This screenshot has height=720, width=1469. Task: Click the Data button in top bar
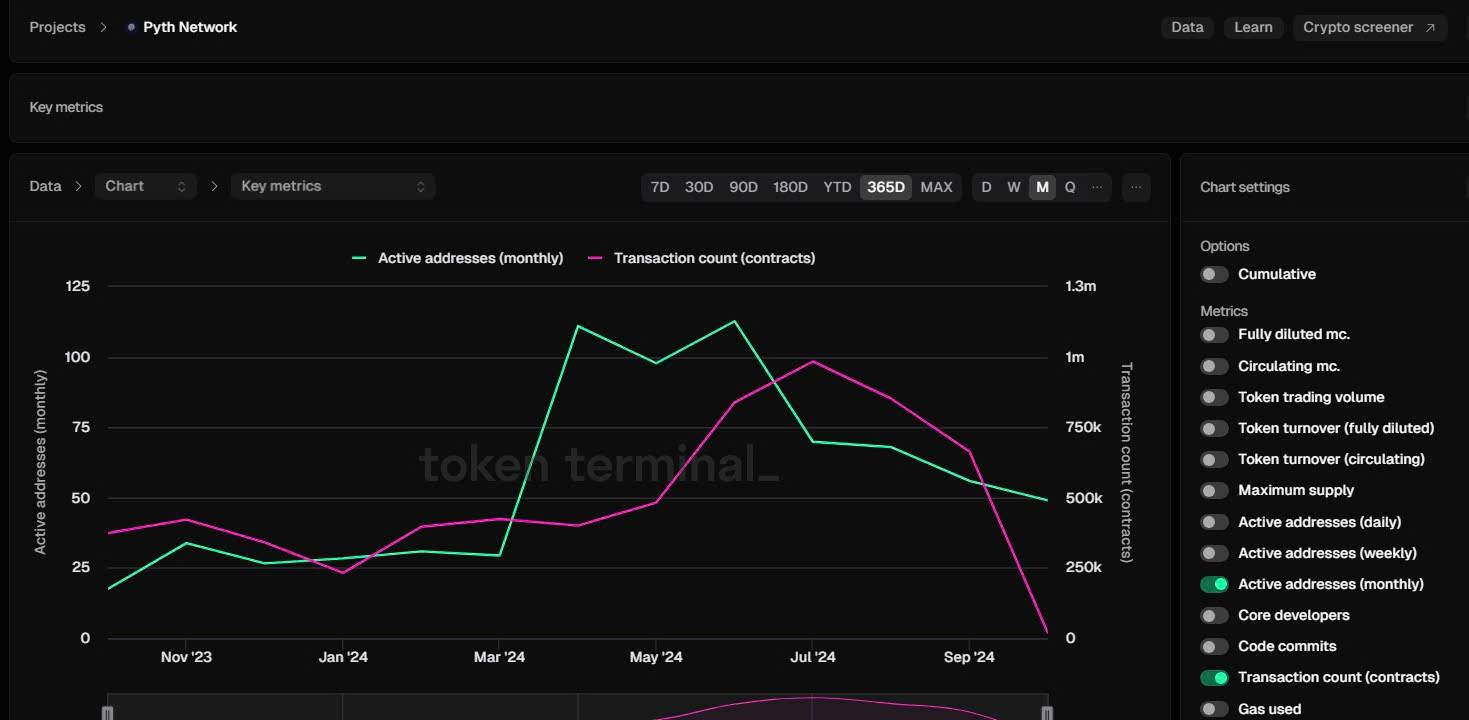pyautogui.click(x=1187, y=28)
